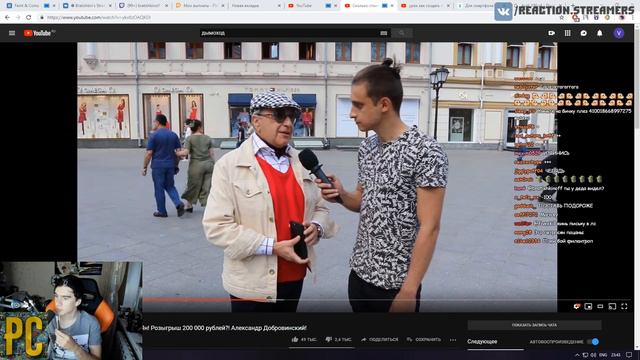Click the video title text
The width and height of the screenshot is (640, 360).
[x=224, y=328]
